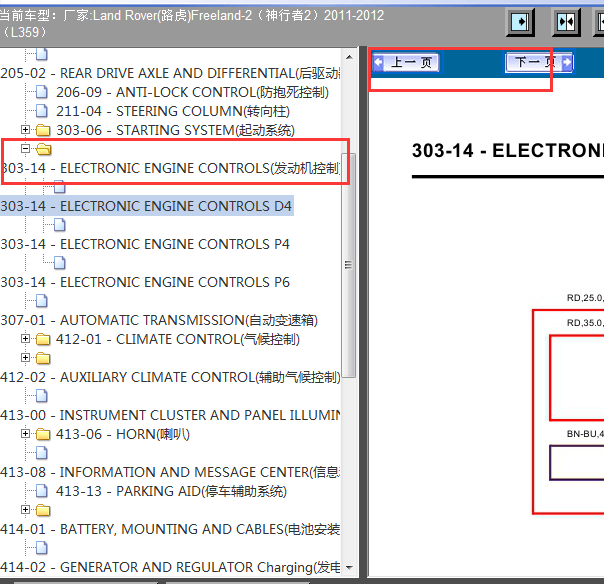Open 206-09 Anti-Lock Control document
The height and width of the screenshot is (584, 604).
pos(192,92)
